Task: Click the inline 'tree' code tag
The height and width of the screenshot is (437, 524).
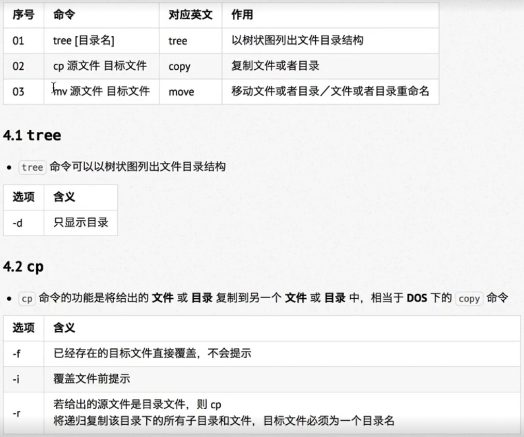Action: (x=32, y=167)
